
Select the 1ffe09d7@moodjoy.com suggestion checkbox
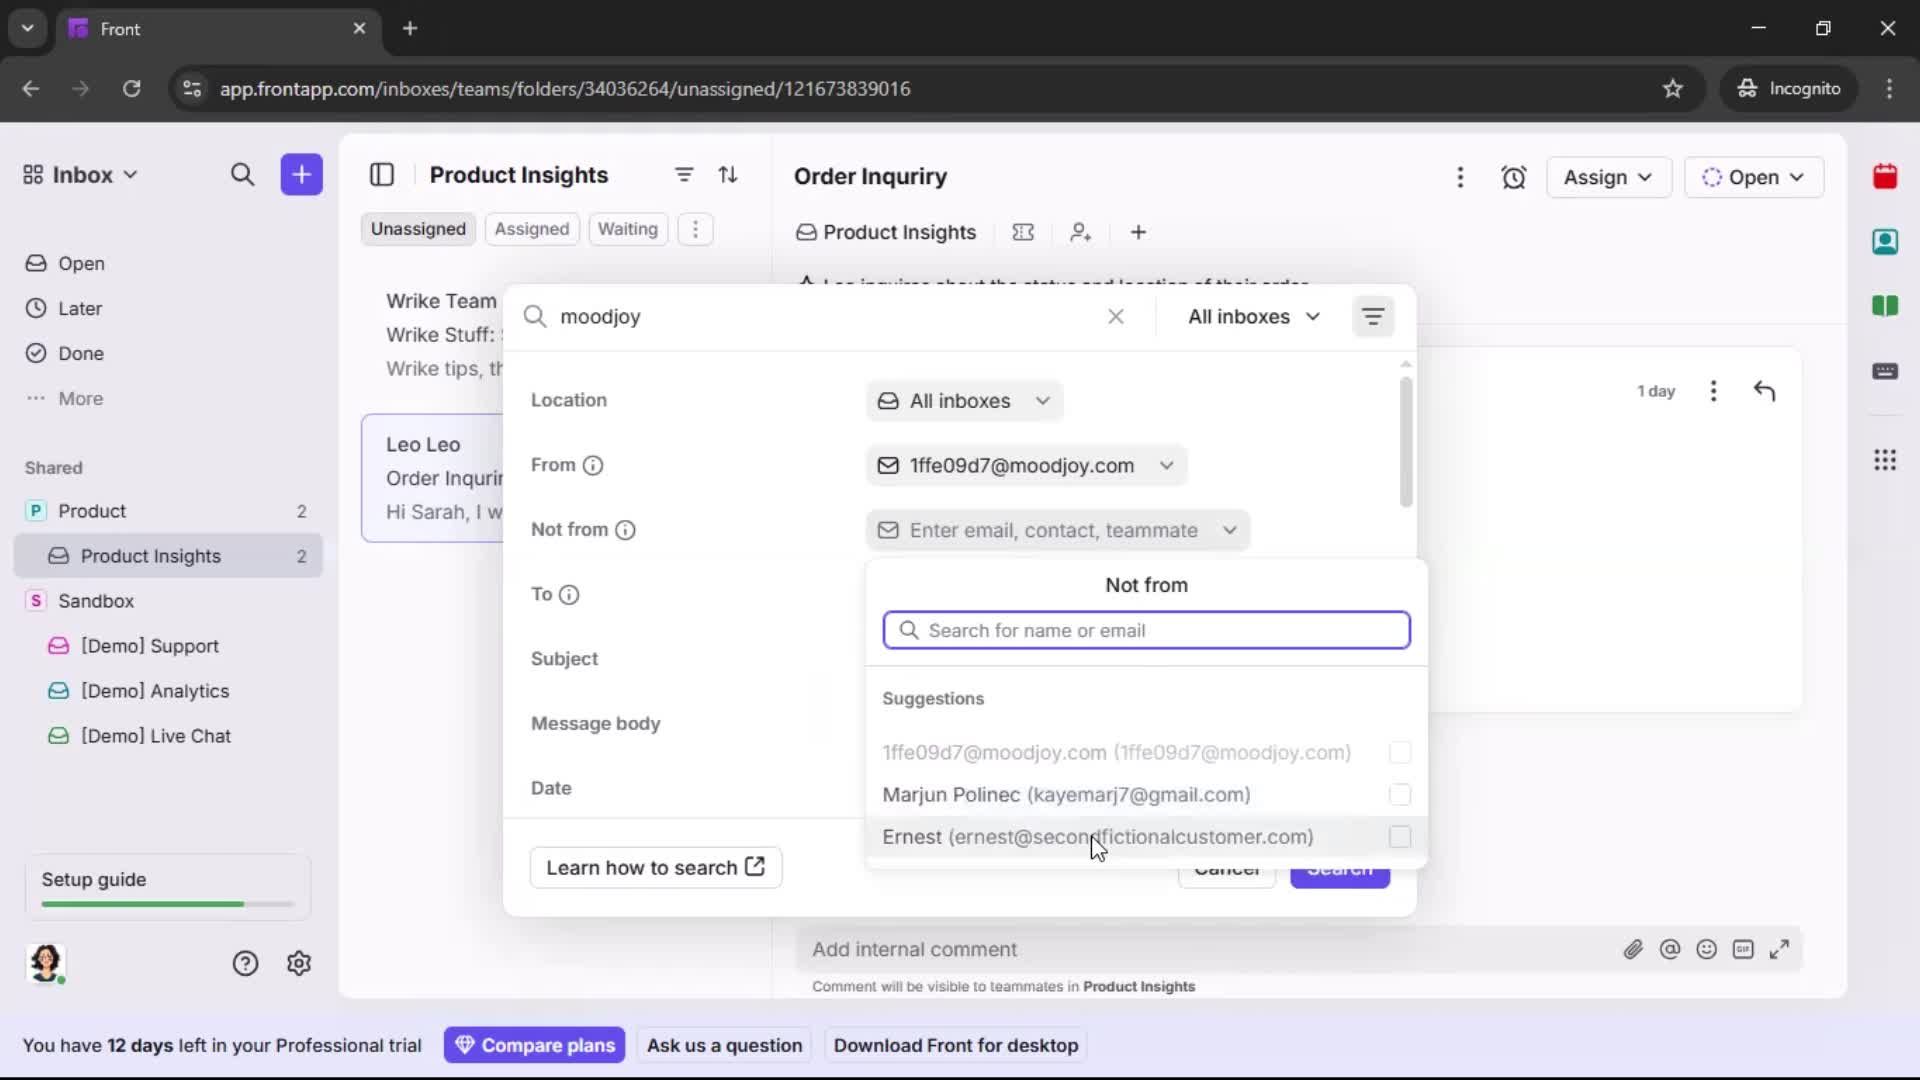click(x=1399, y=753)
